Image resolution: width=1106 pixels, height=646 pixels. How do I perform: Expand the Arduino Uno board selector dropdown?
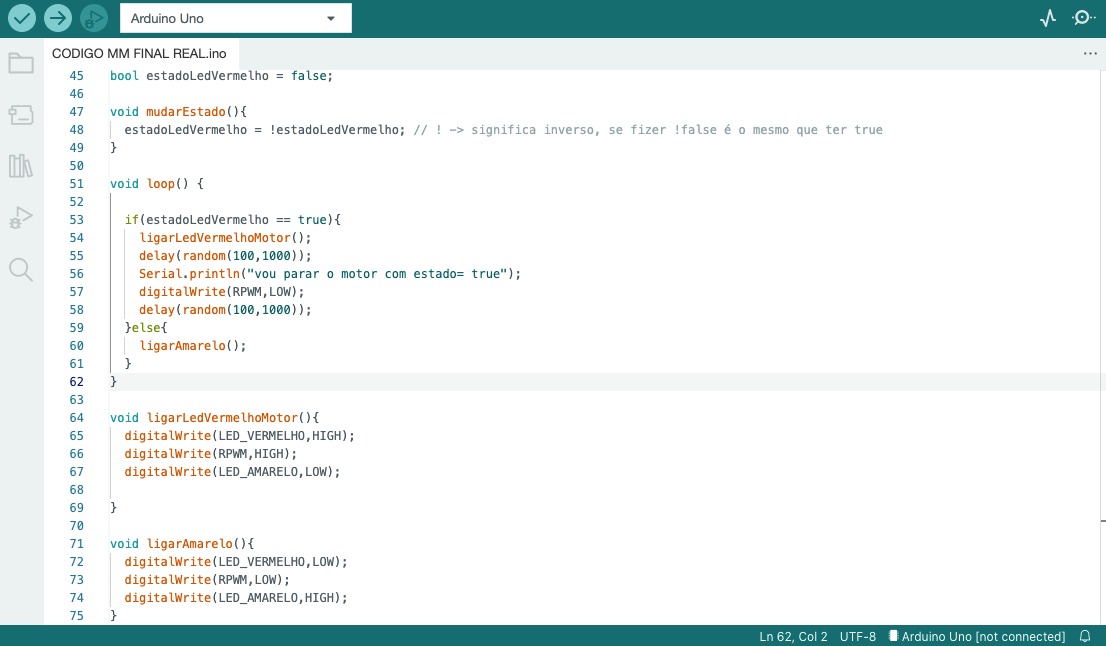(x=235, y=18)
